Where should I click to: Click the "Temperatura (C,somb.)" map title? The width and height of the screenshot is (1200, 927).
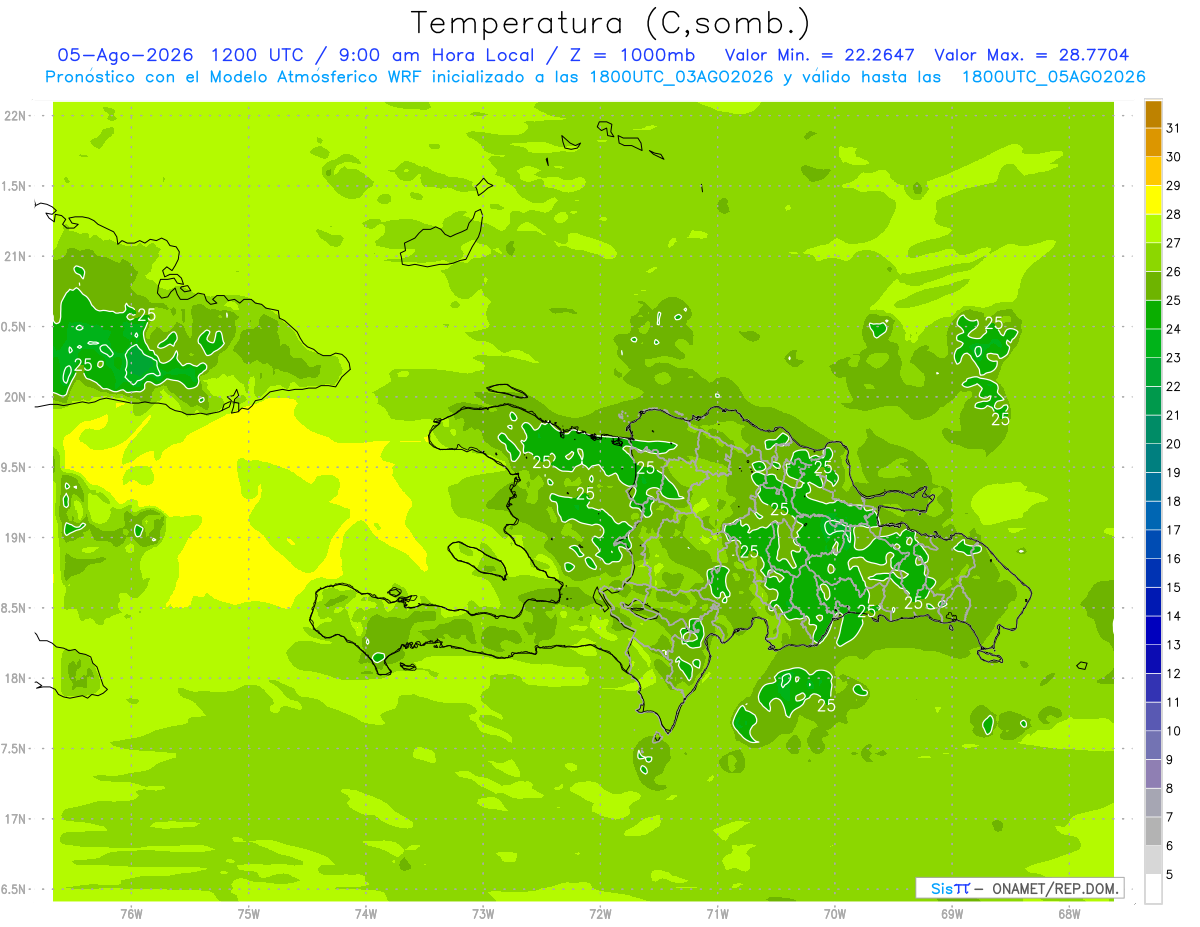coord(610,23)
